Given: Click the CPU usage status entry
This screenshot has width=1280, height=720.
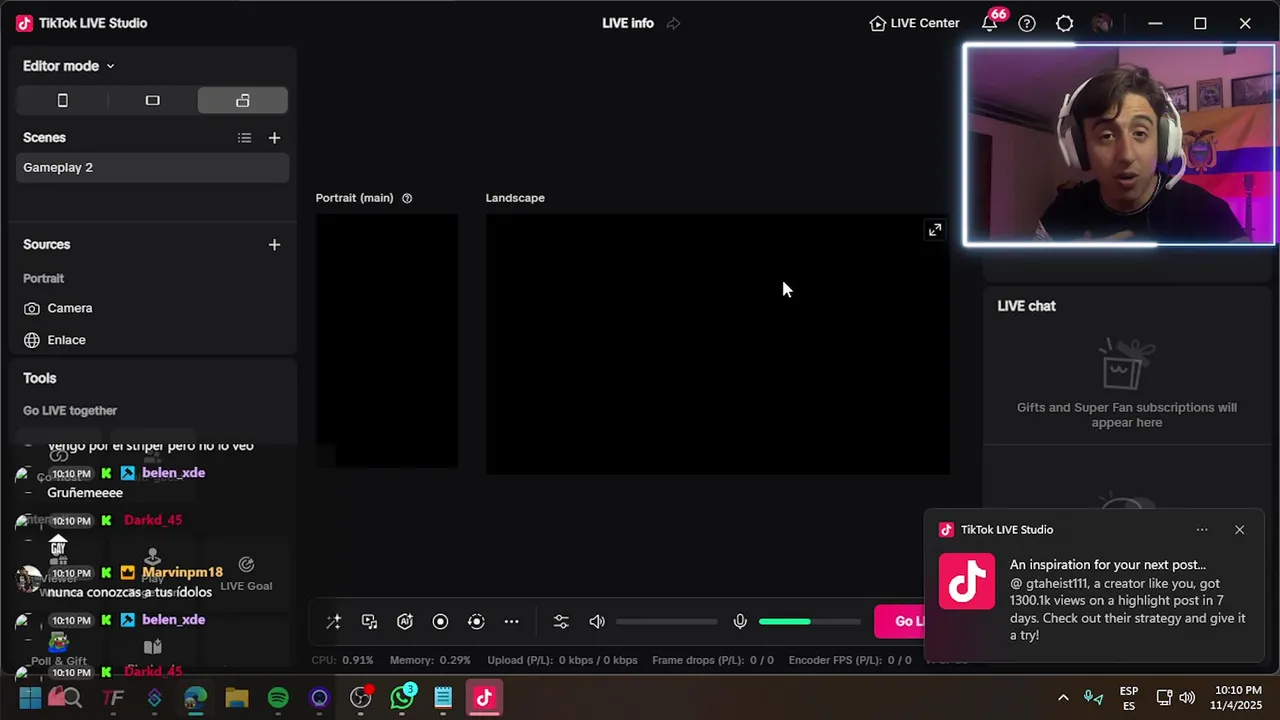Looking at the screenshot, I should pyautogui.click(x=342, y=660).
